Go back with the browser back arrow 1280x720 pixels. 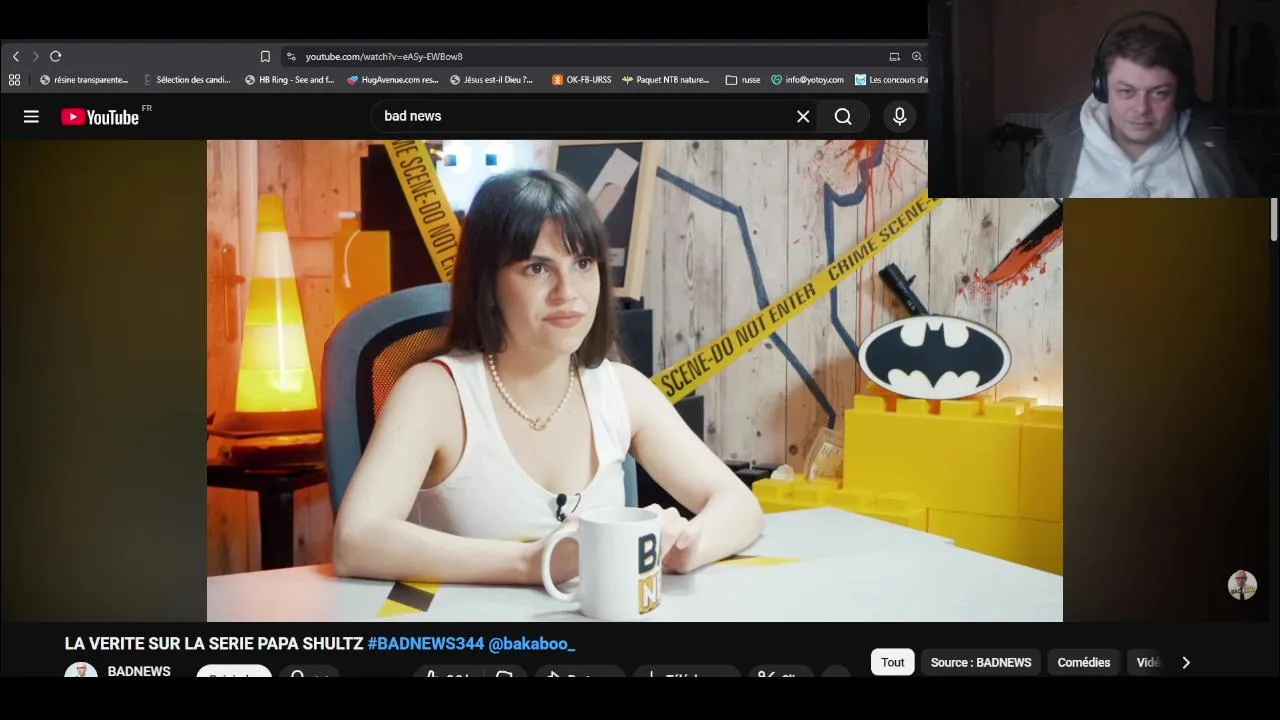(x=15, y=56)
